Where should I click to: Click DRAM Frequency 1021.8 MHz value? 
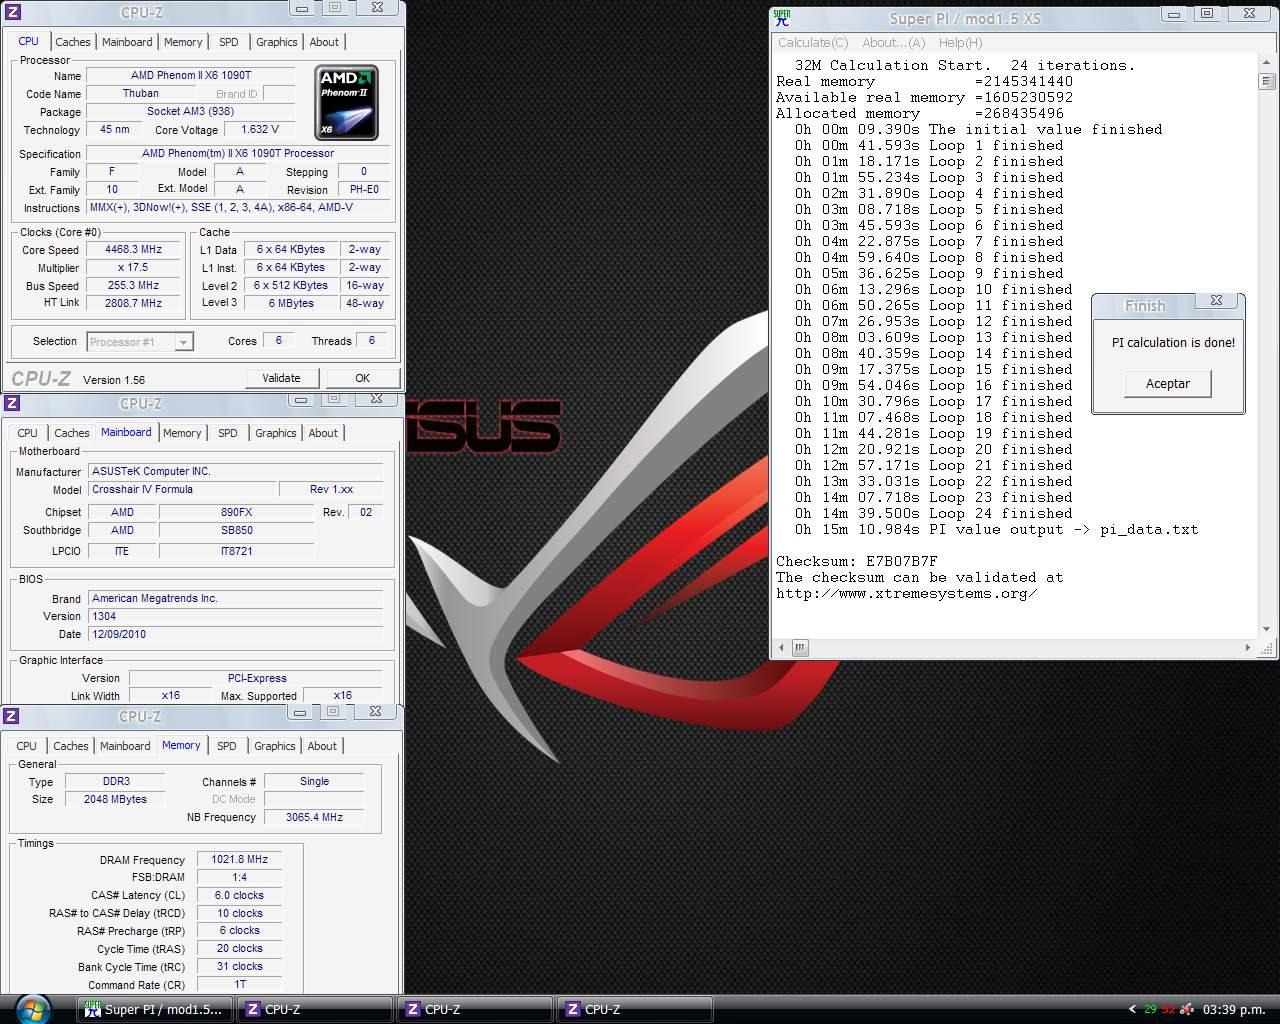click(239, 860)
